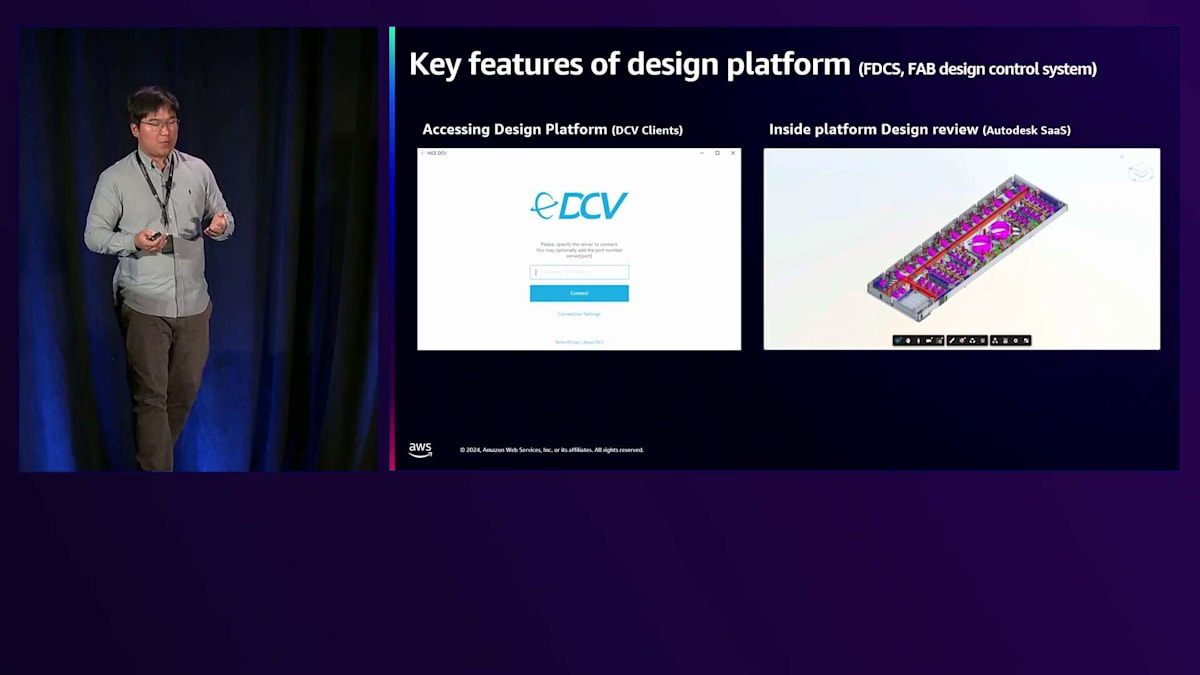This screenshot has width=1200, height=675.
Task: Open the Camera interactions tool
Action: (x=929, y=341)
